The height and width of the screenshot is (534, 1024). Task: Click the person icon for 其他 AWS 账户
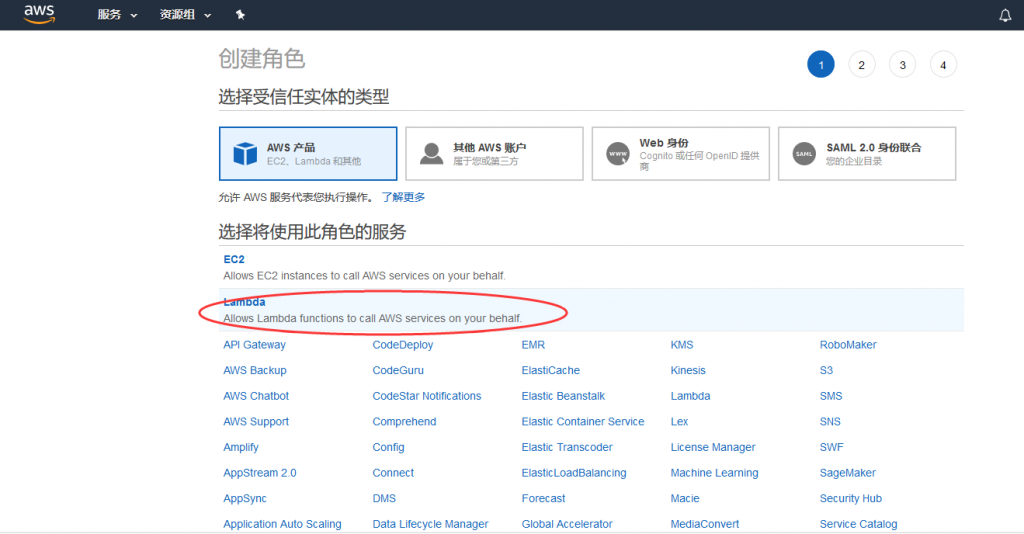431,153
